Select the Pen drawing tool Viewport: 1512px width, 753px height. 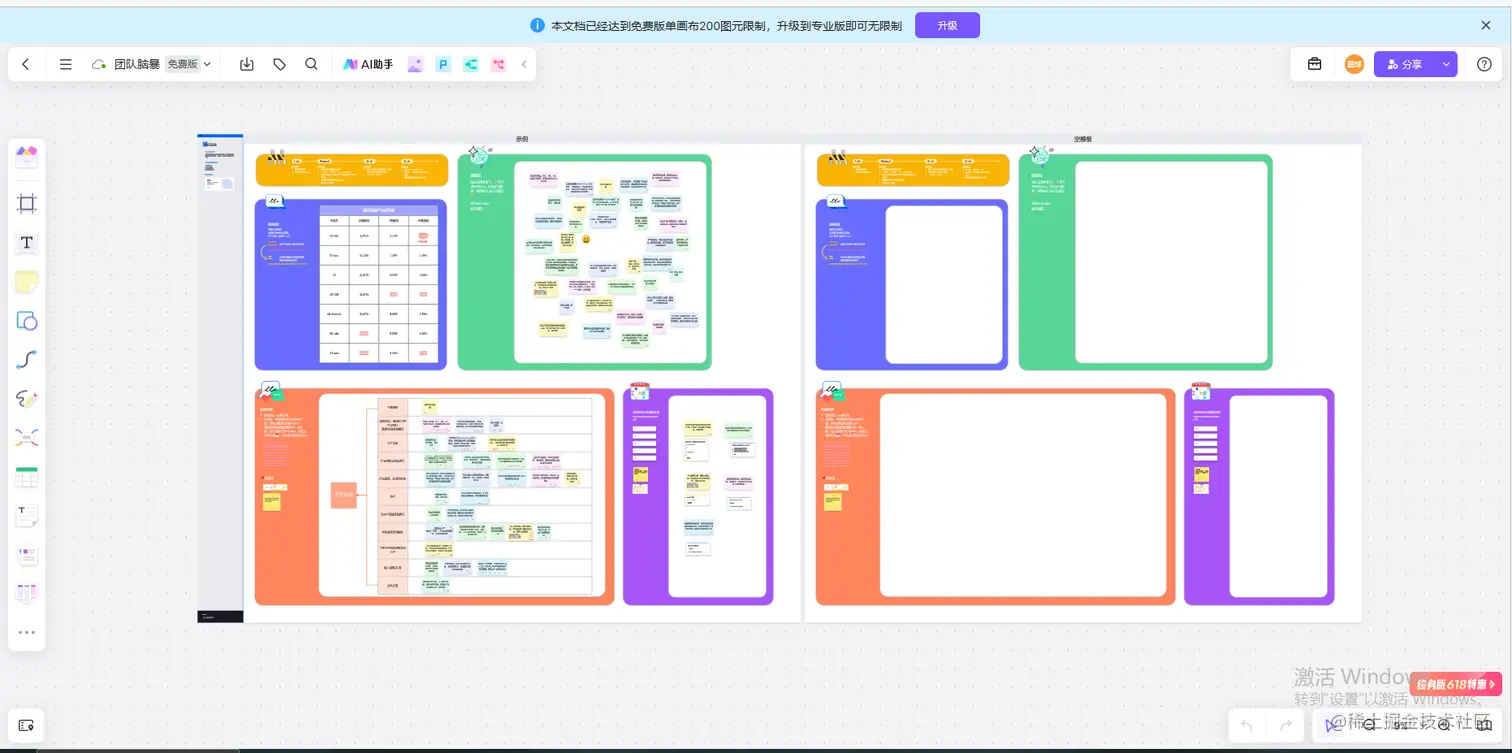coord(27,399)
